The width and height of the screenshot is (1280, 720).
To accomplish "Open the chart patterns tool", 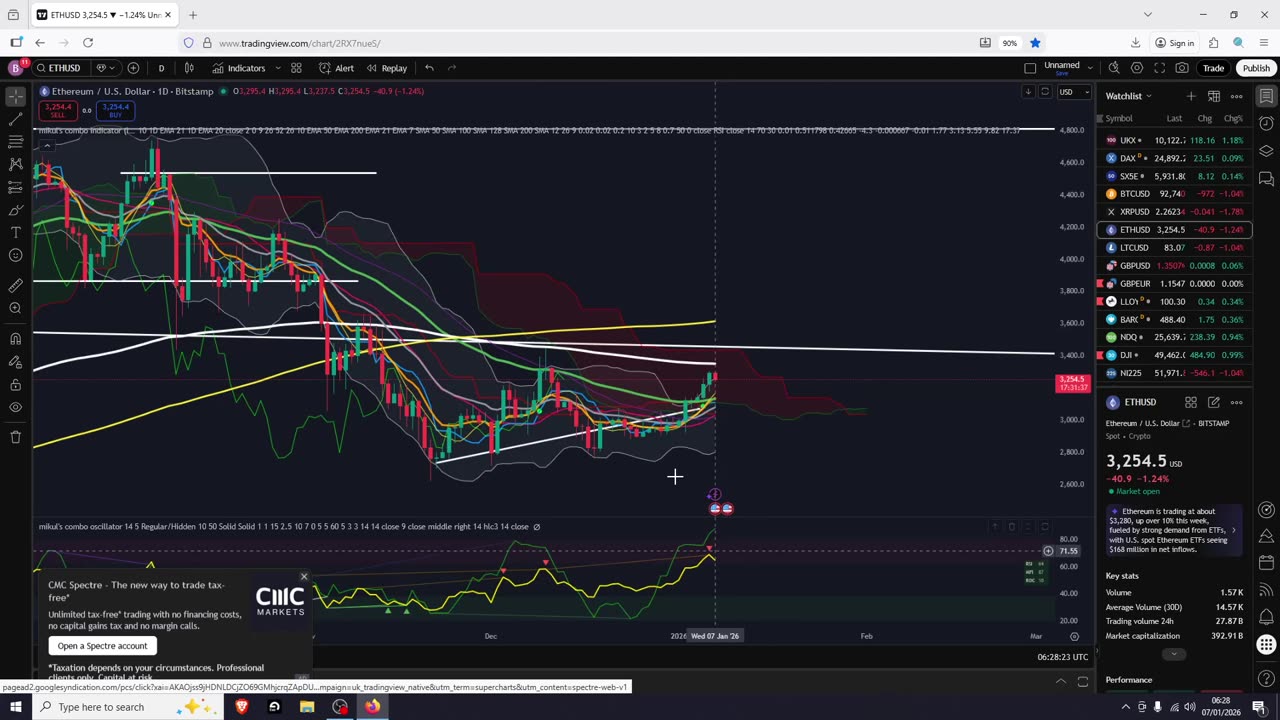I will click(x=15, y=164).
